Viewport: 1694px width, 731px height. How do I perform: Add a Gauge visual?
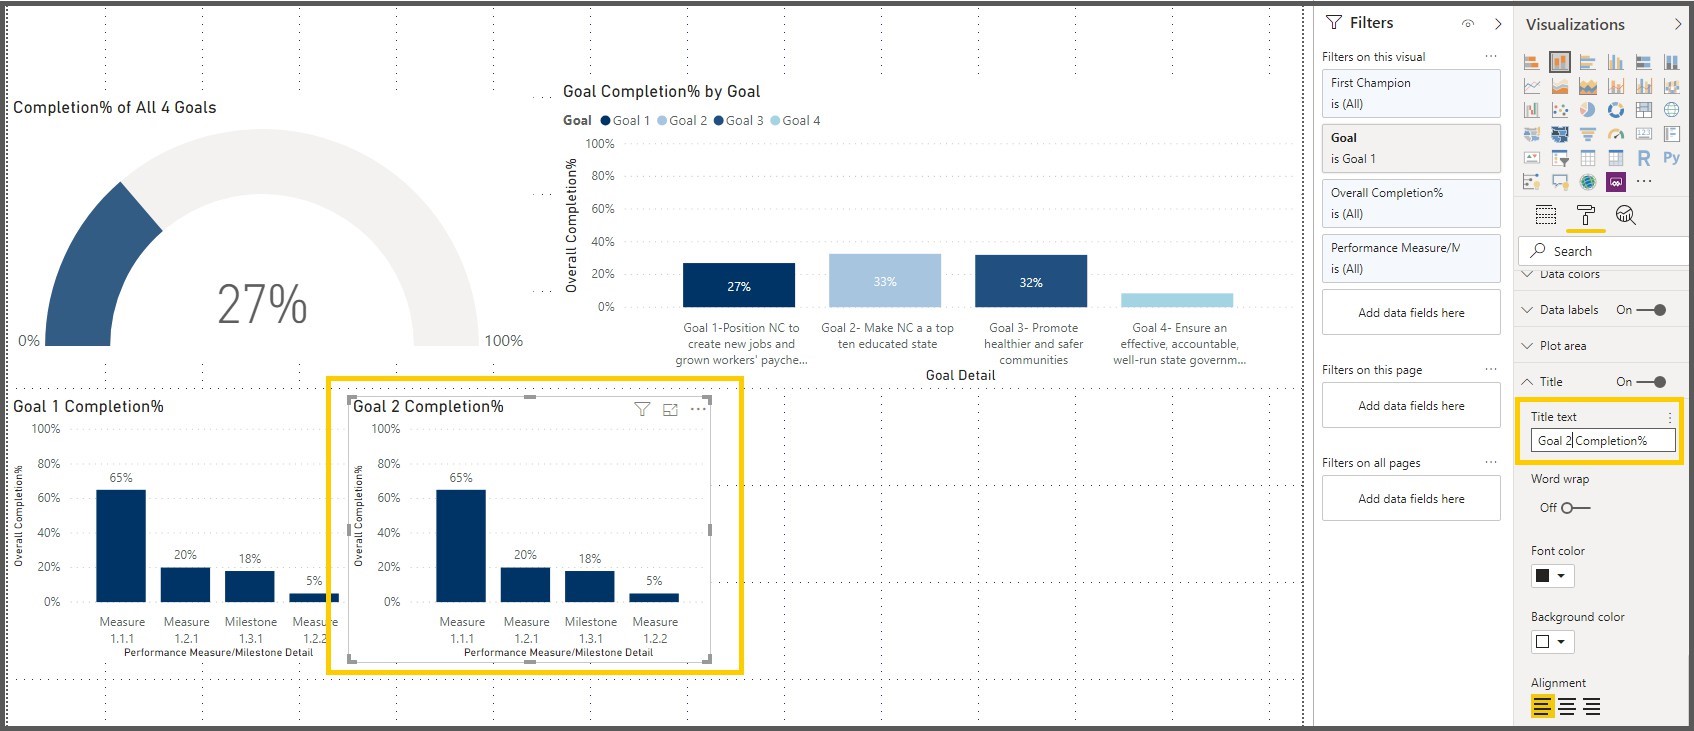pyautogui.click(x=1616, y=133)
